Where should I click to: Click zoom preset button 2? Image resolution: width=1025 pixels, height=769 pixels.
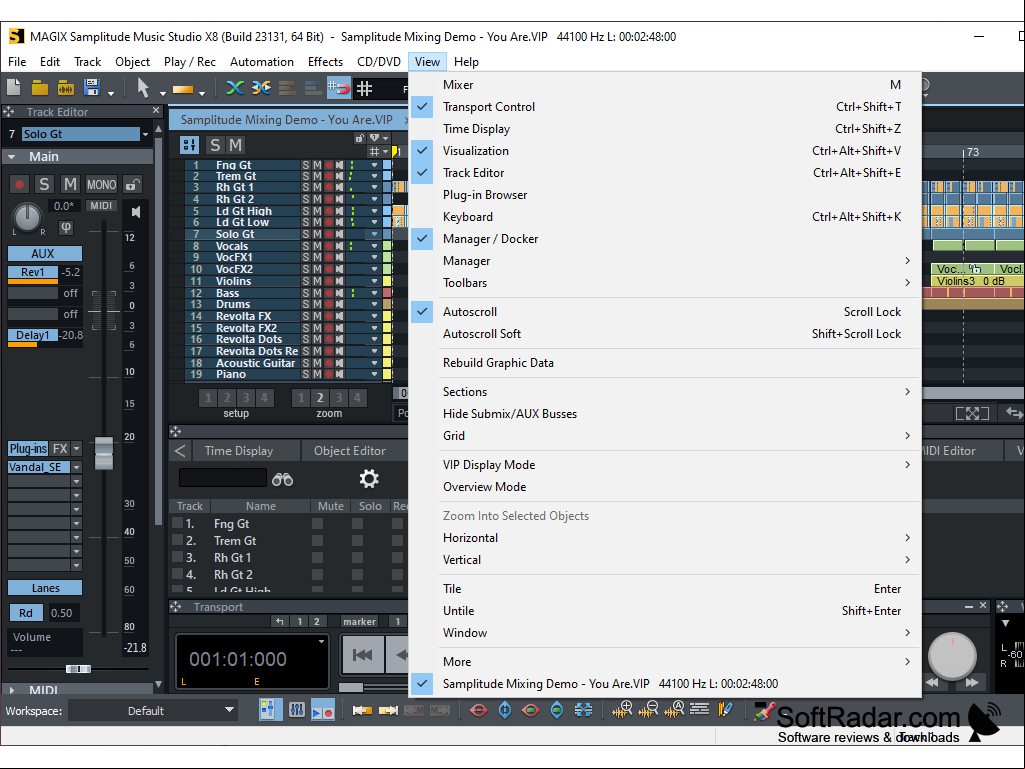pyautogui.click(x=320, y=398)
